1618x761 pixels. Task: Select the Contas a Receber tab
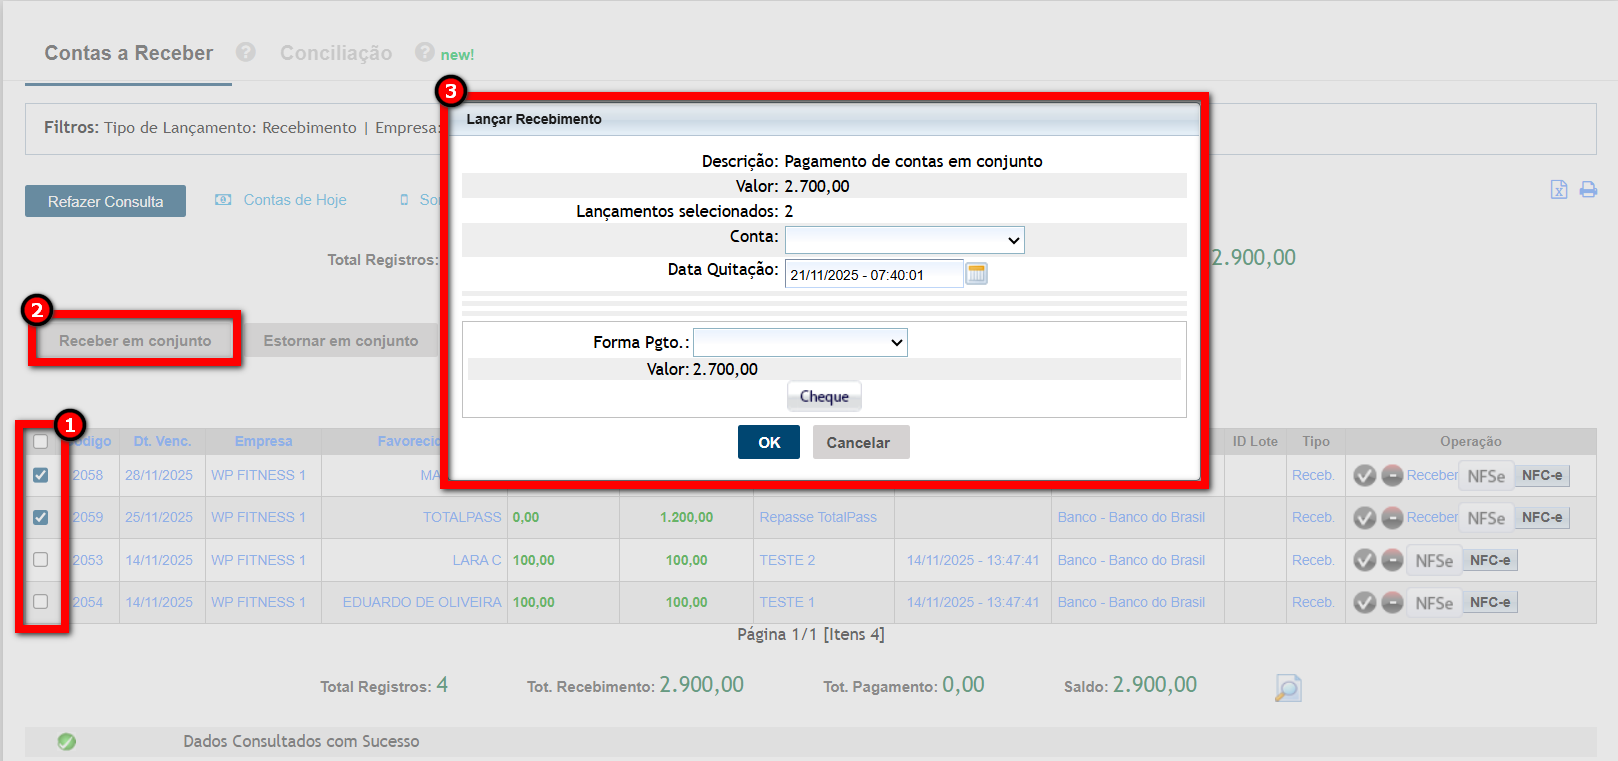(x=129, y=53)
